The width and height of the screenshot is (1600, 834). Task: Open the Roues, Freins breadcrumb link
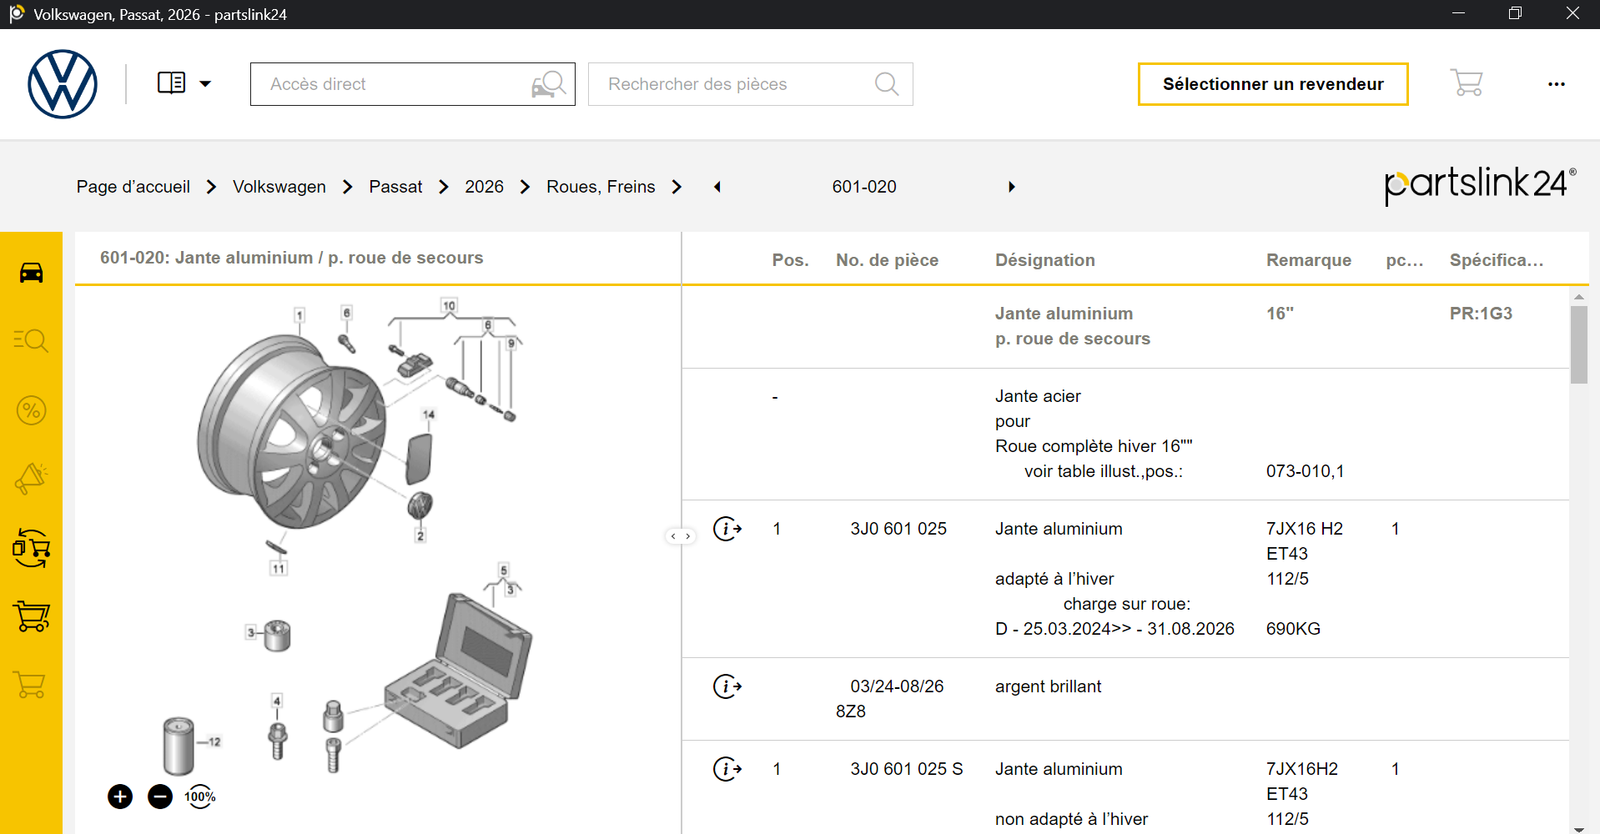click(x=601, y=187)
